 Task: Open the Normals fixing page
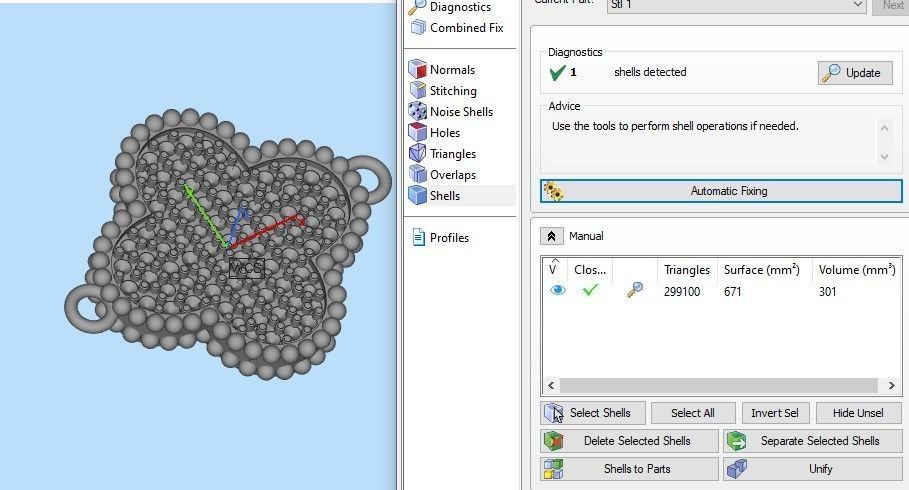point(442,70)
